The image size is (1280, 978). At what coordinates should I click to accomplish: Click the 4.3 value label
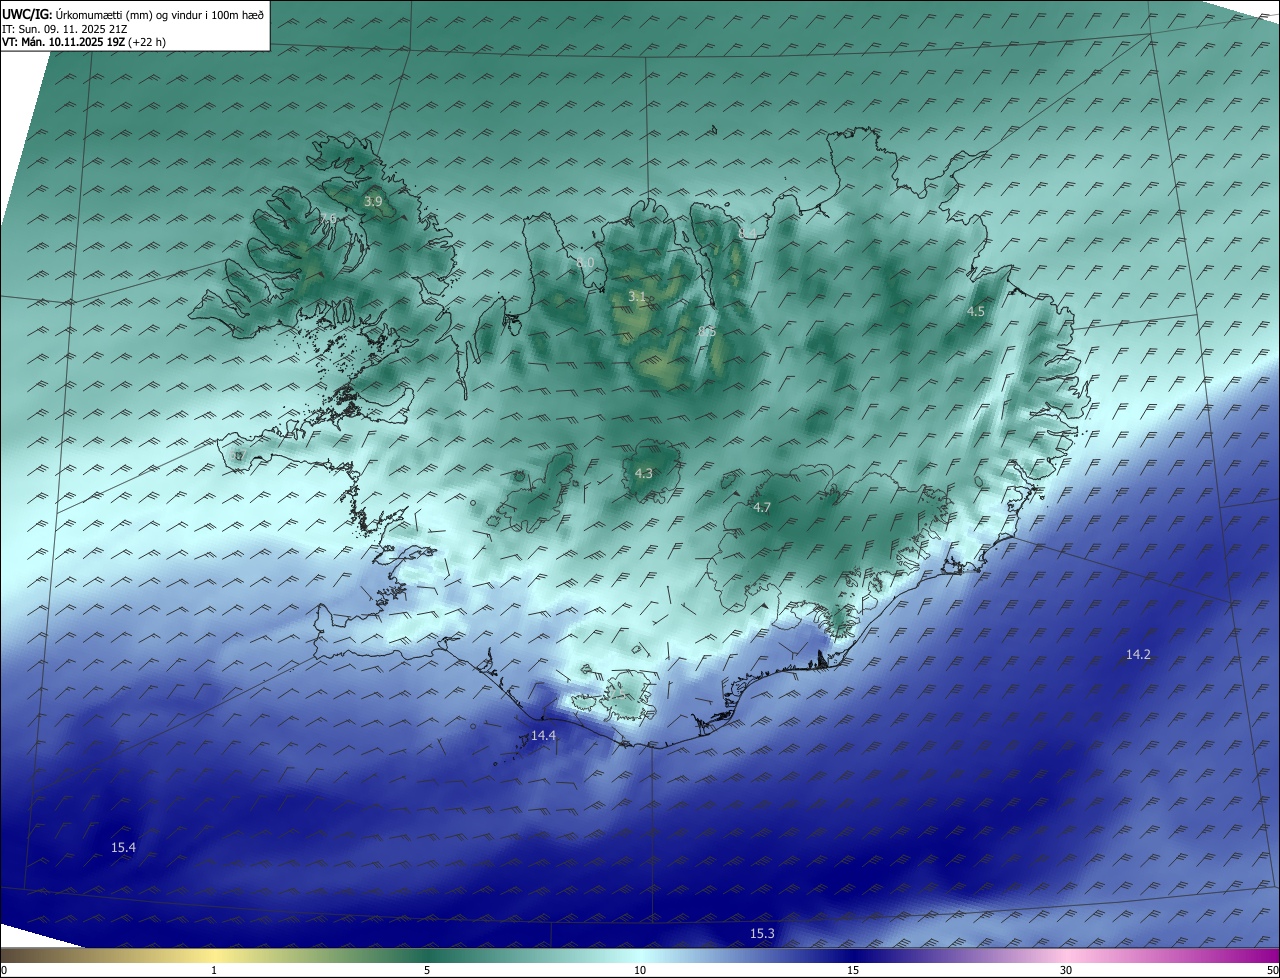(643, 473)
